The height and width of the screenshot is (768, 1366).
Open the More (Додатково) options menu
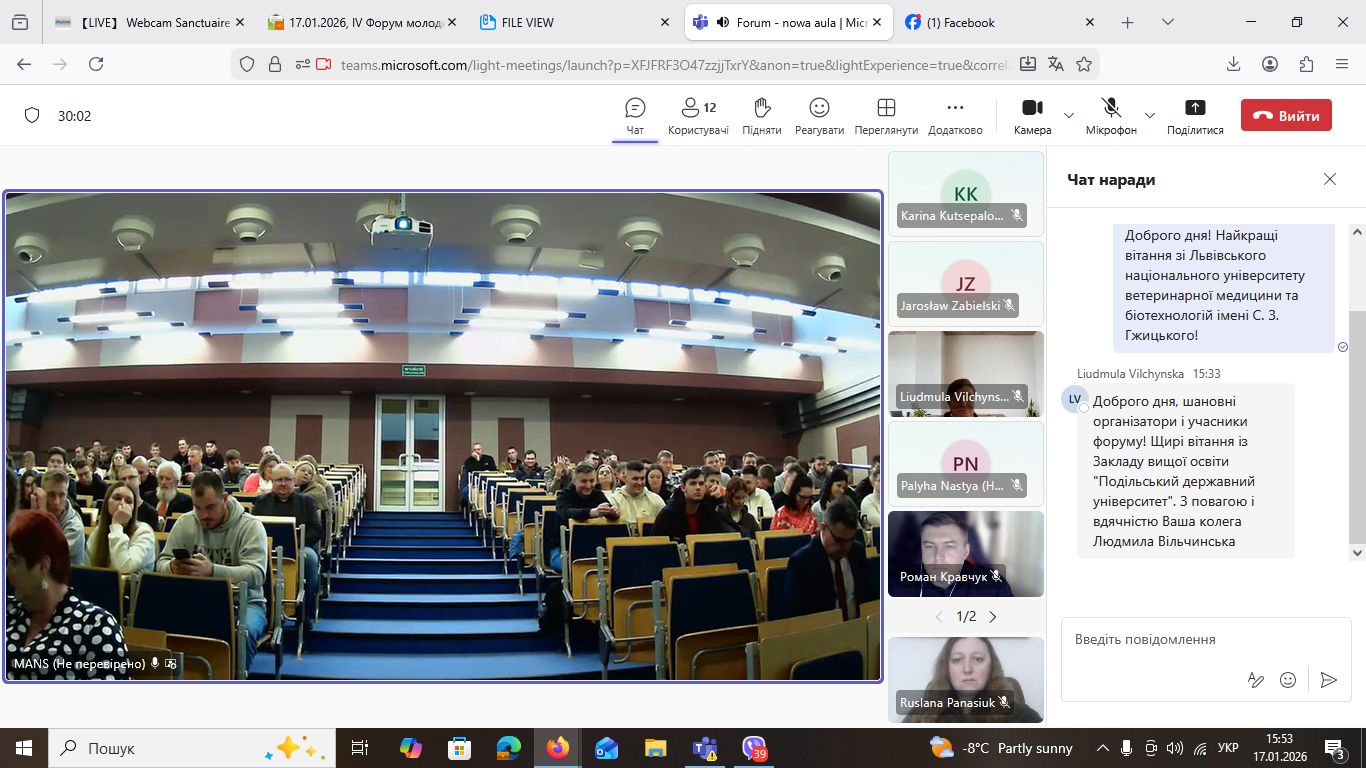[x=954, y=115]
